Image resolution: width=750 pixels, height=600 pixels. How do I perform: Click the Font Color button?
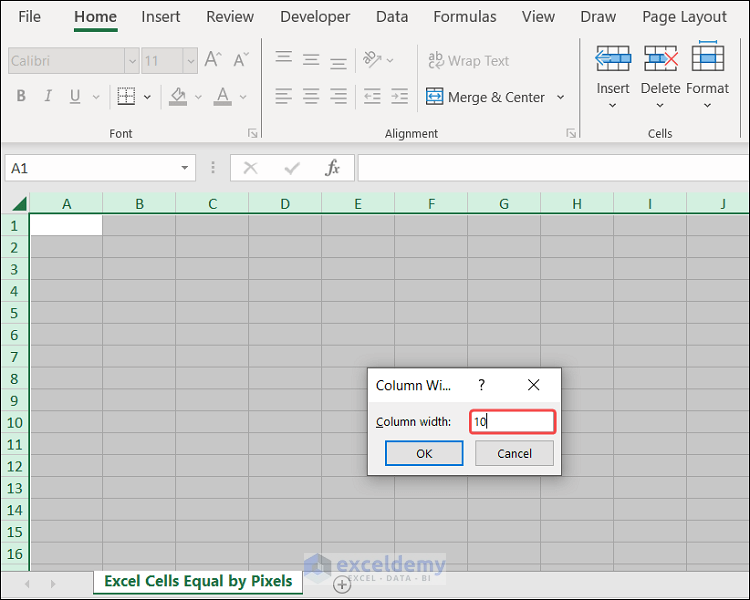[222, 96]
